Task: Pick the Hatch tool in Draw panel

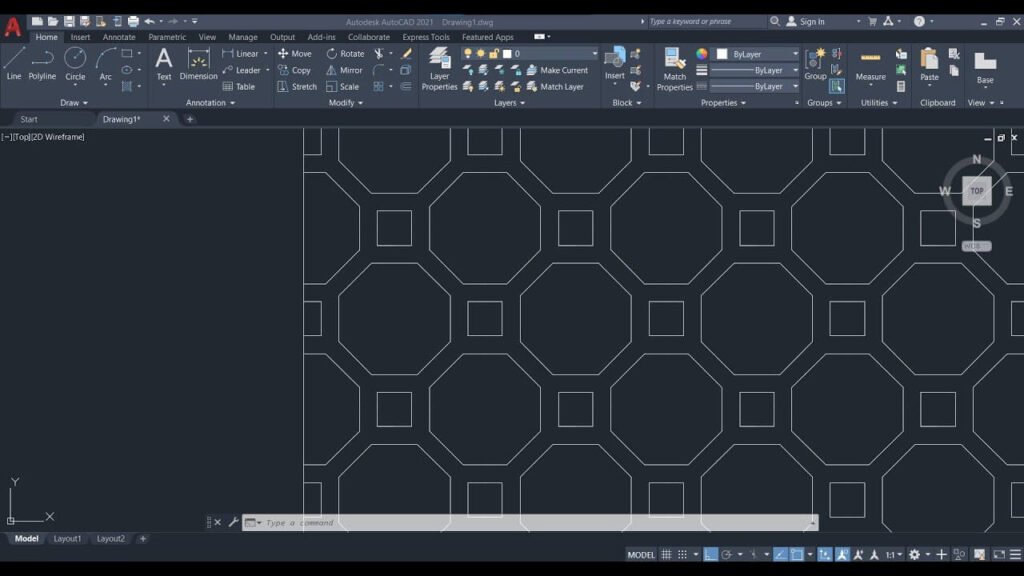Action: tap(127, 86)
